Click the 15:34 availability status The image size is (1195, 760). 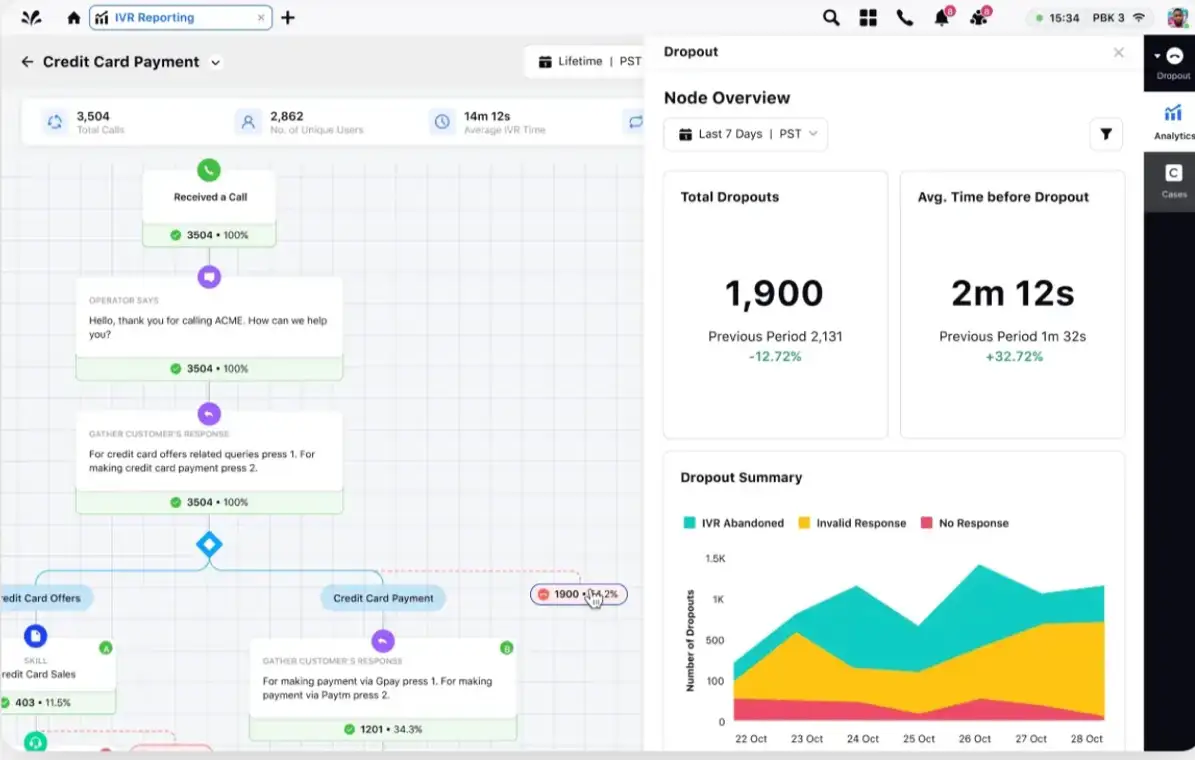[1056, 18]
